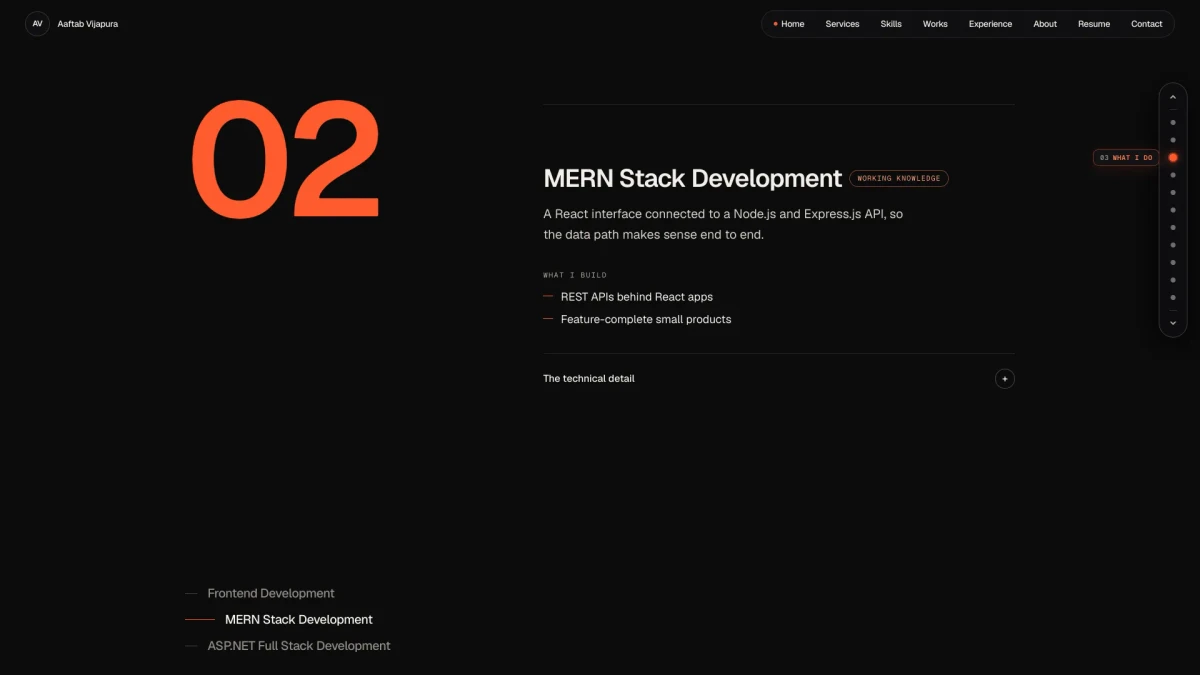Click the "WHAT I BUILD" label

pyautogui.click(x=575, y=275)
